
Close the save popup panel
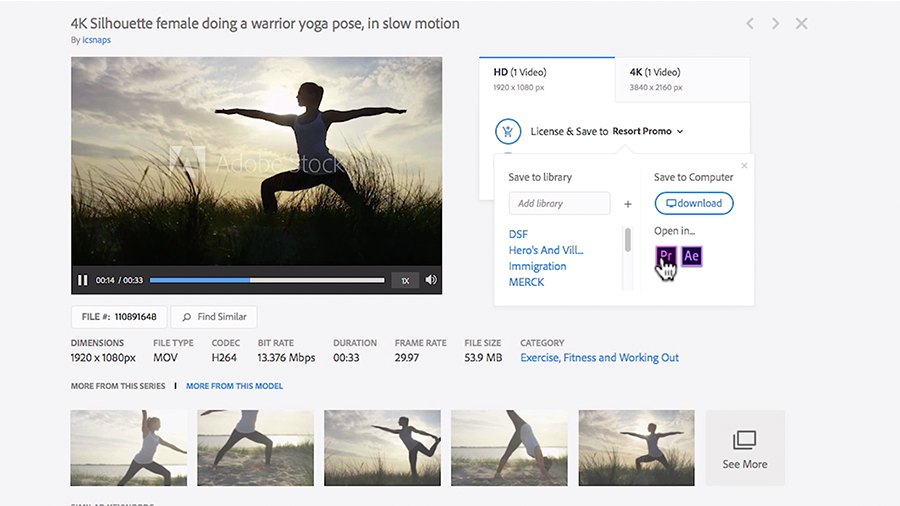744,166
